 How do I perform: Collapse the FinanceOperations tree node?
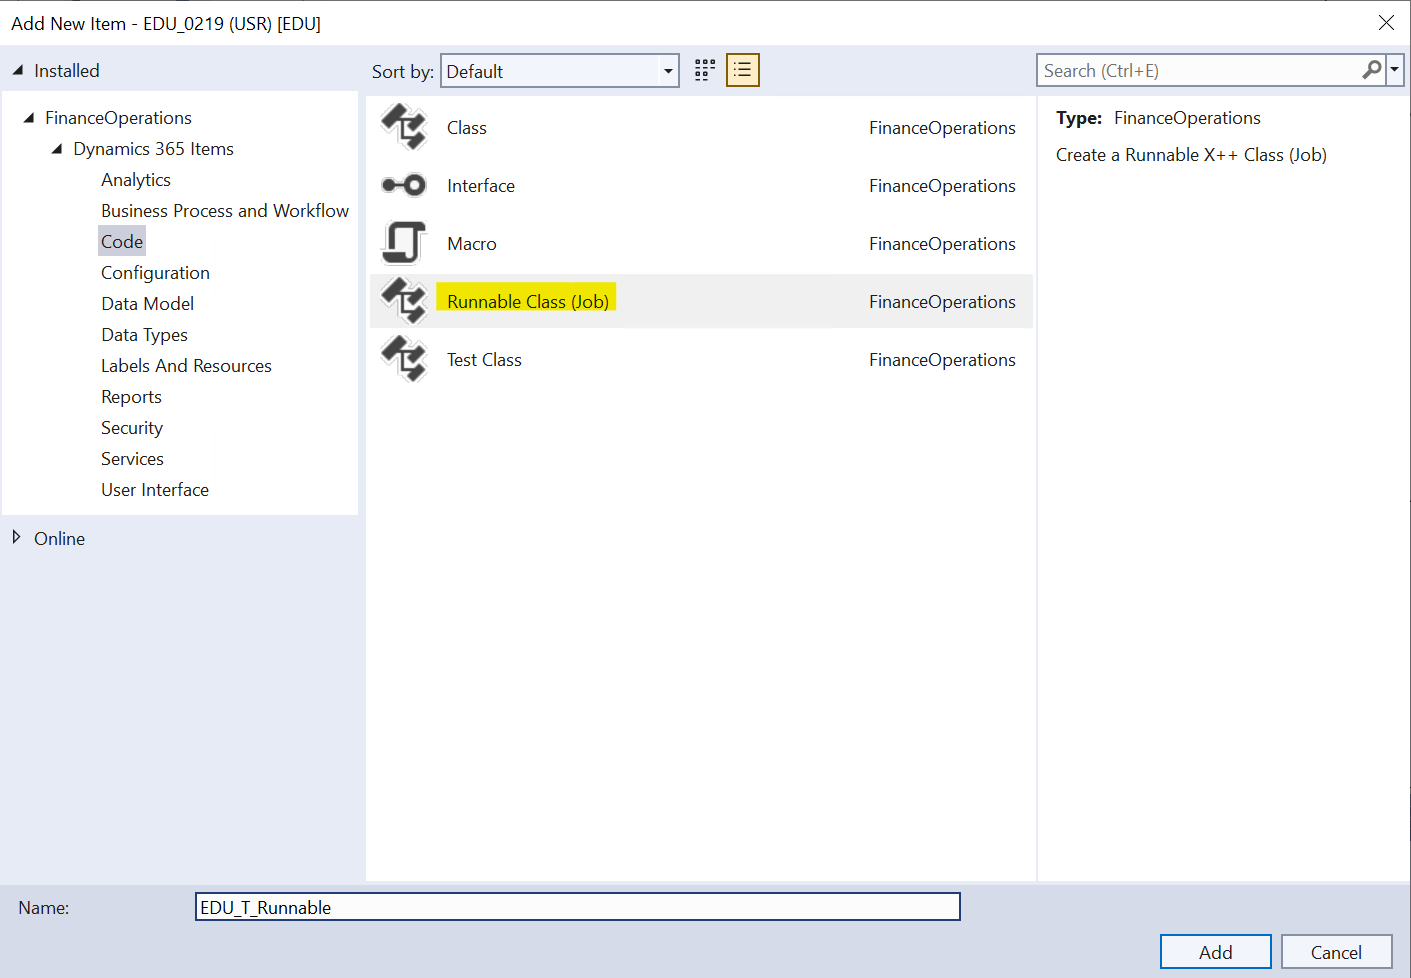tap(29, 117)
